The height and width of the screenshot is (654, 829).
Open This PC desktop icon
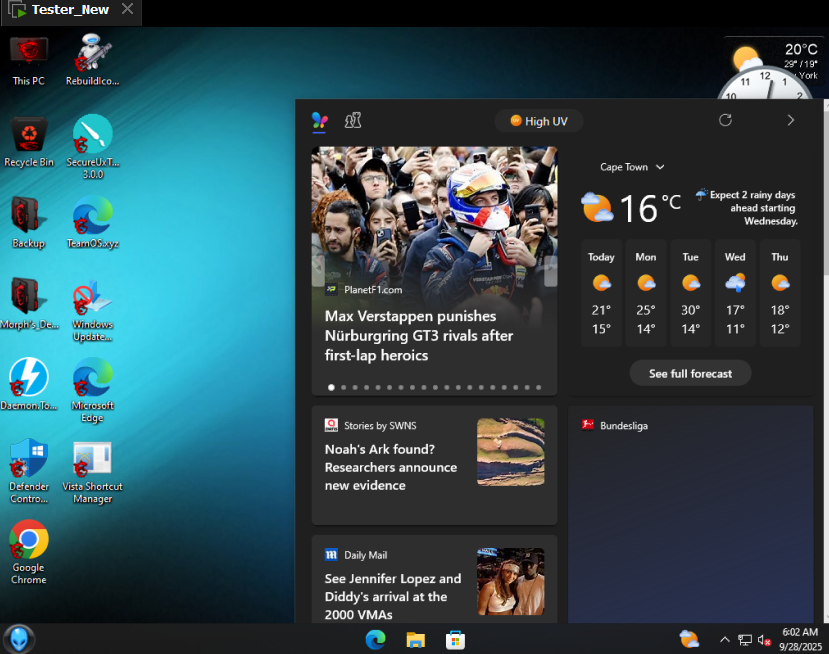click(29, 60)
